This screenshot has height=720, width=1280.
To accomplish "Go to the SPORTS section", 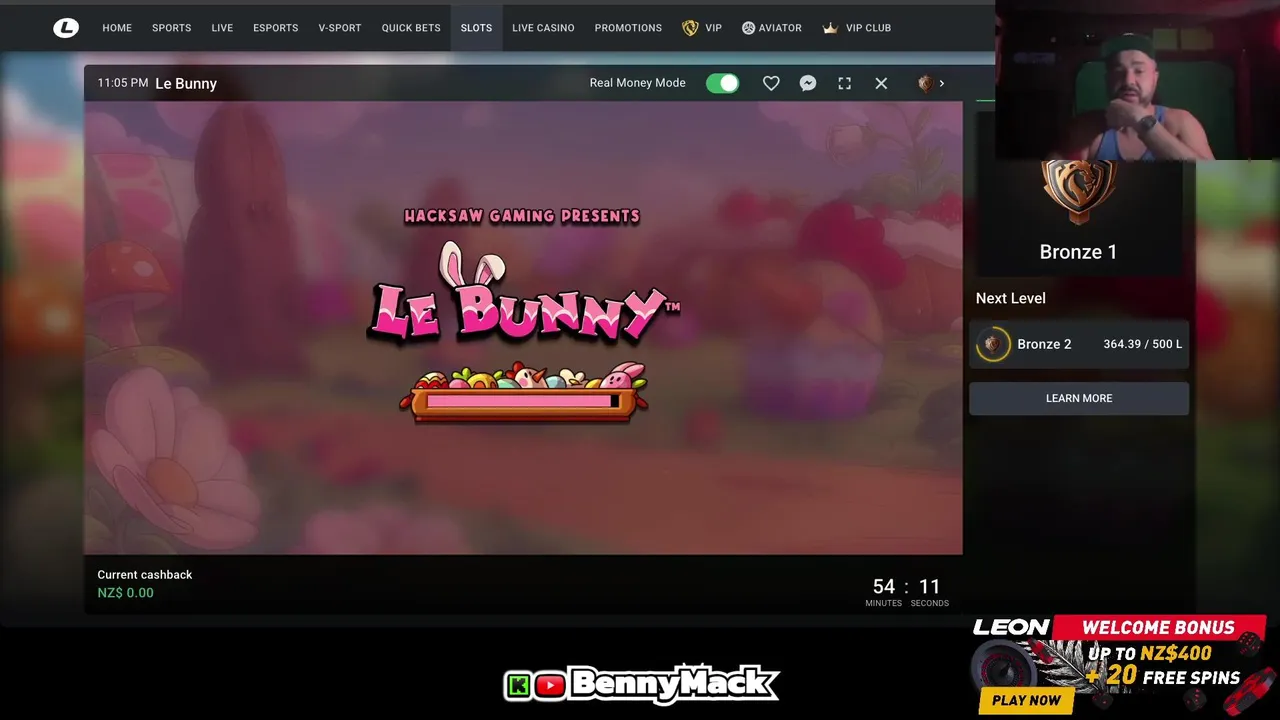I will (x=171, y=28).
